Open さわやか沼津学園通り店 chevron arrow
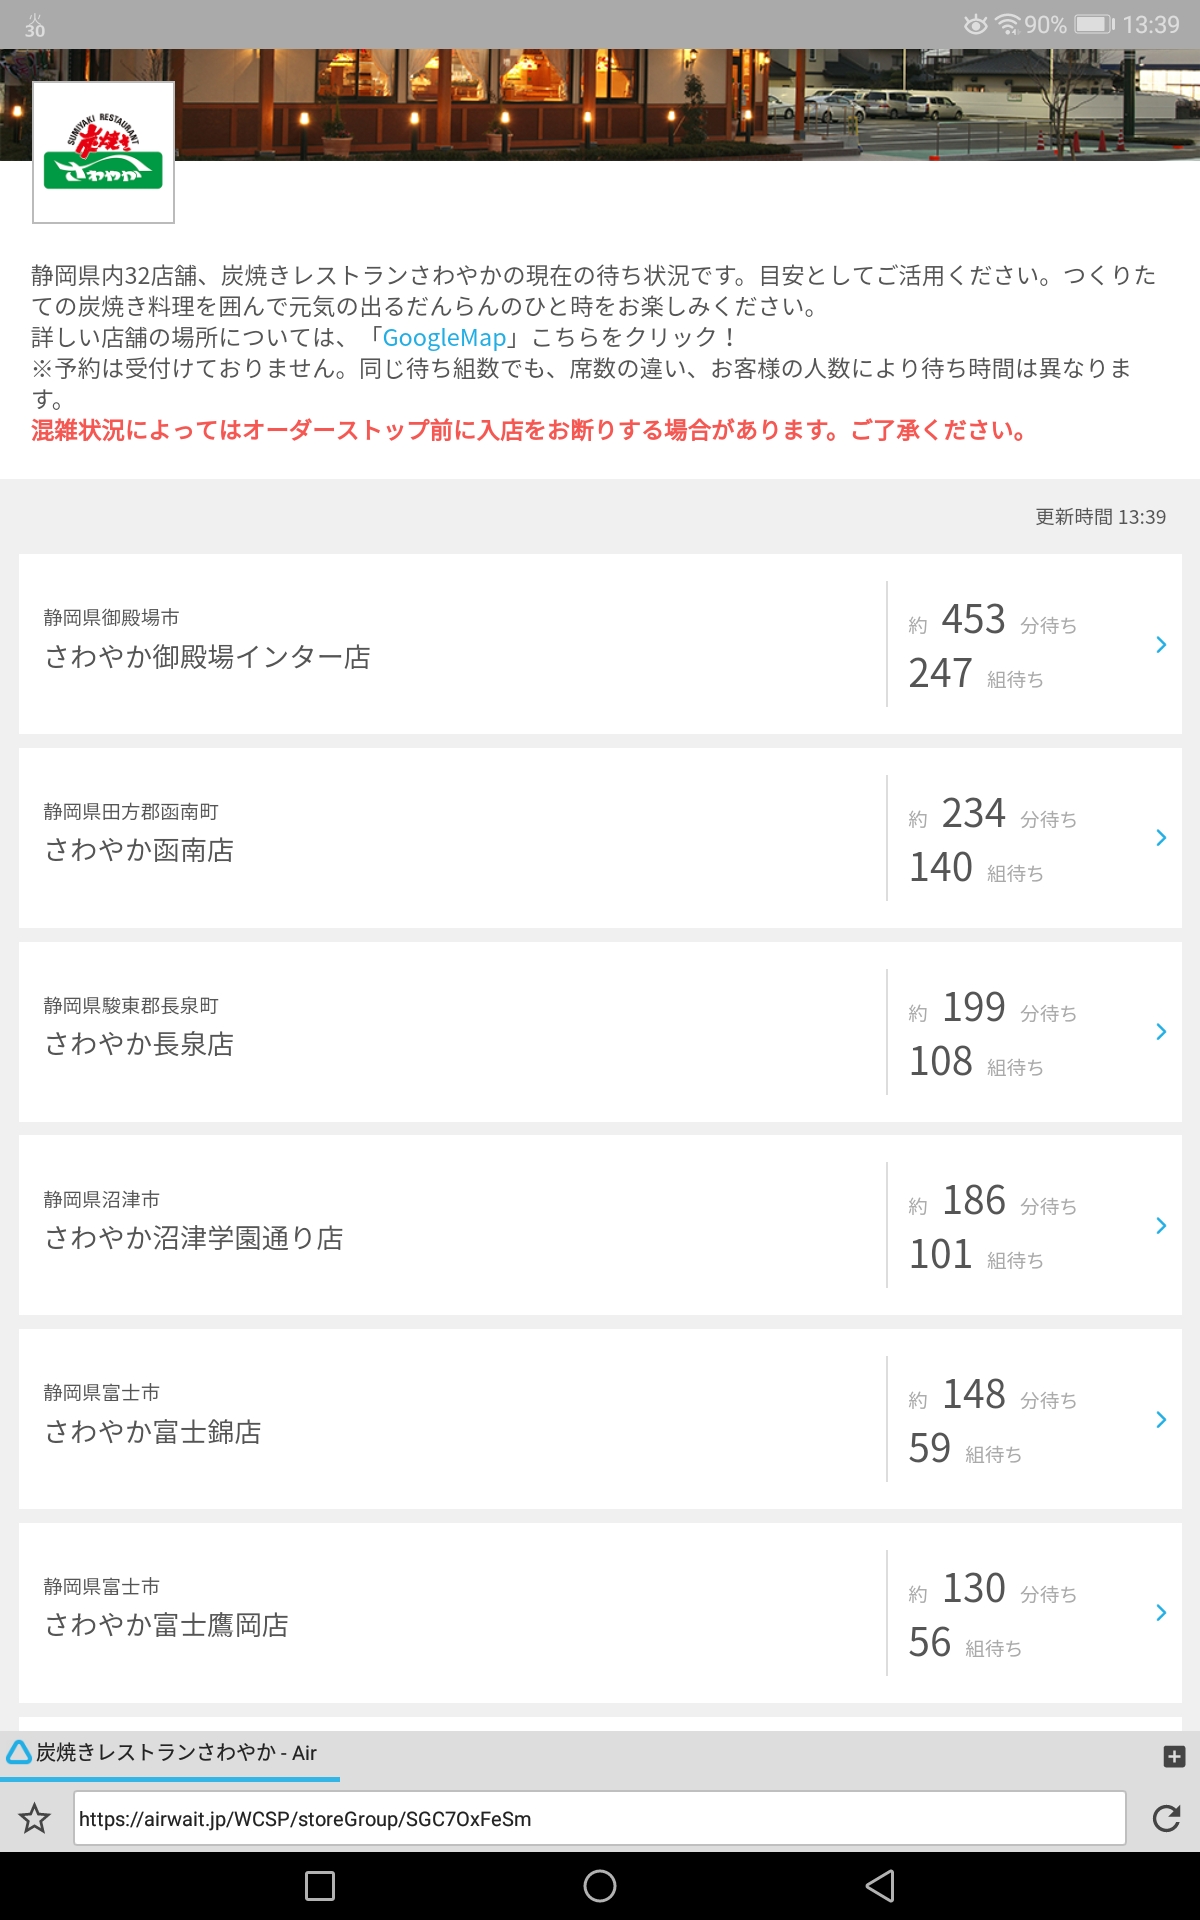Image resolution: width=1200 pixels, height=1920 pixels. tap(1161, 1226)
